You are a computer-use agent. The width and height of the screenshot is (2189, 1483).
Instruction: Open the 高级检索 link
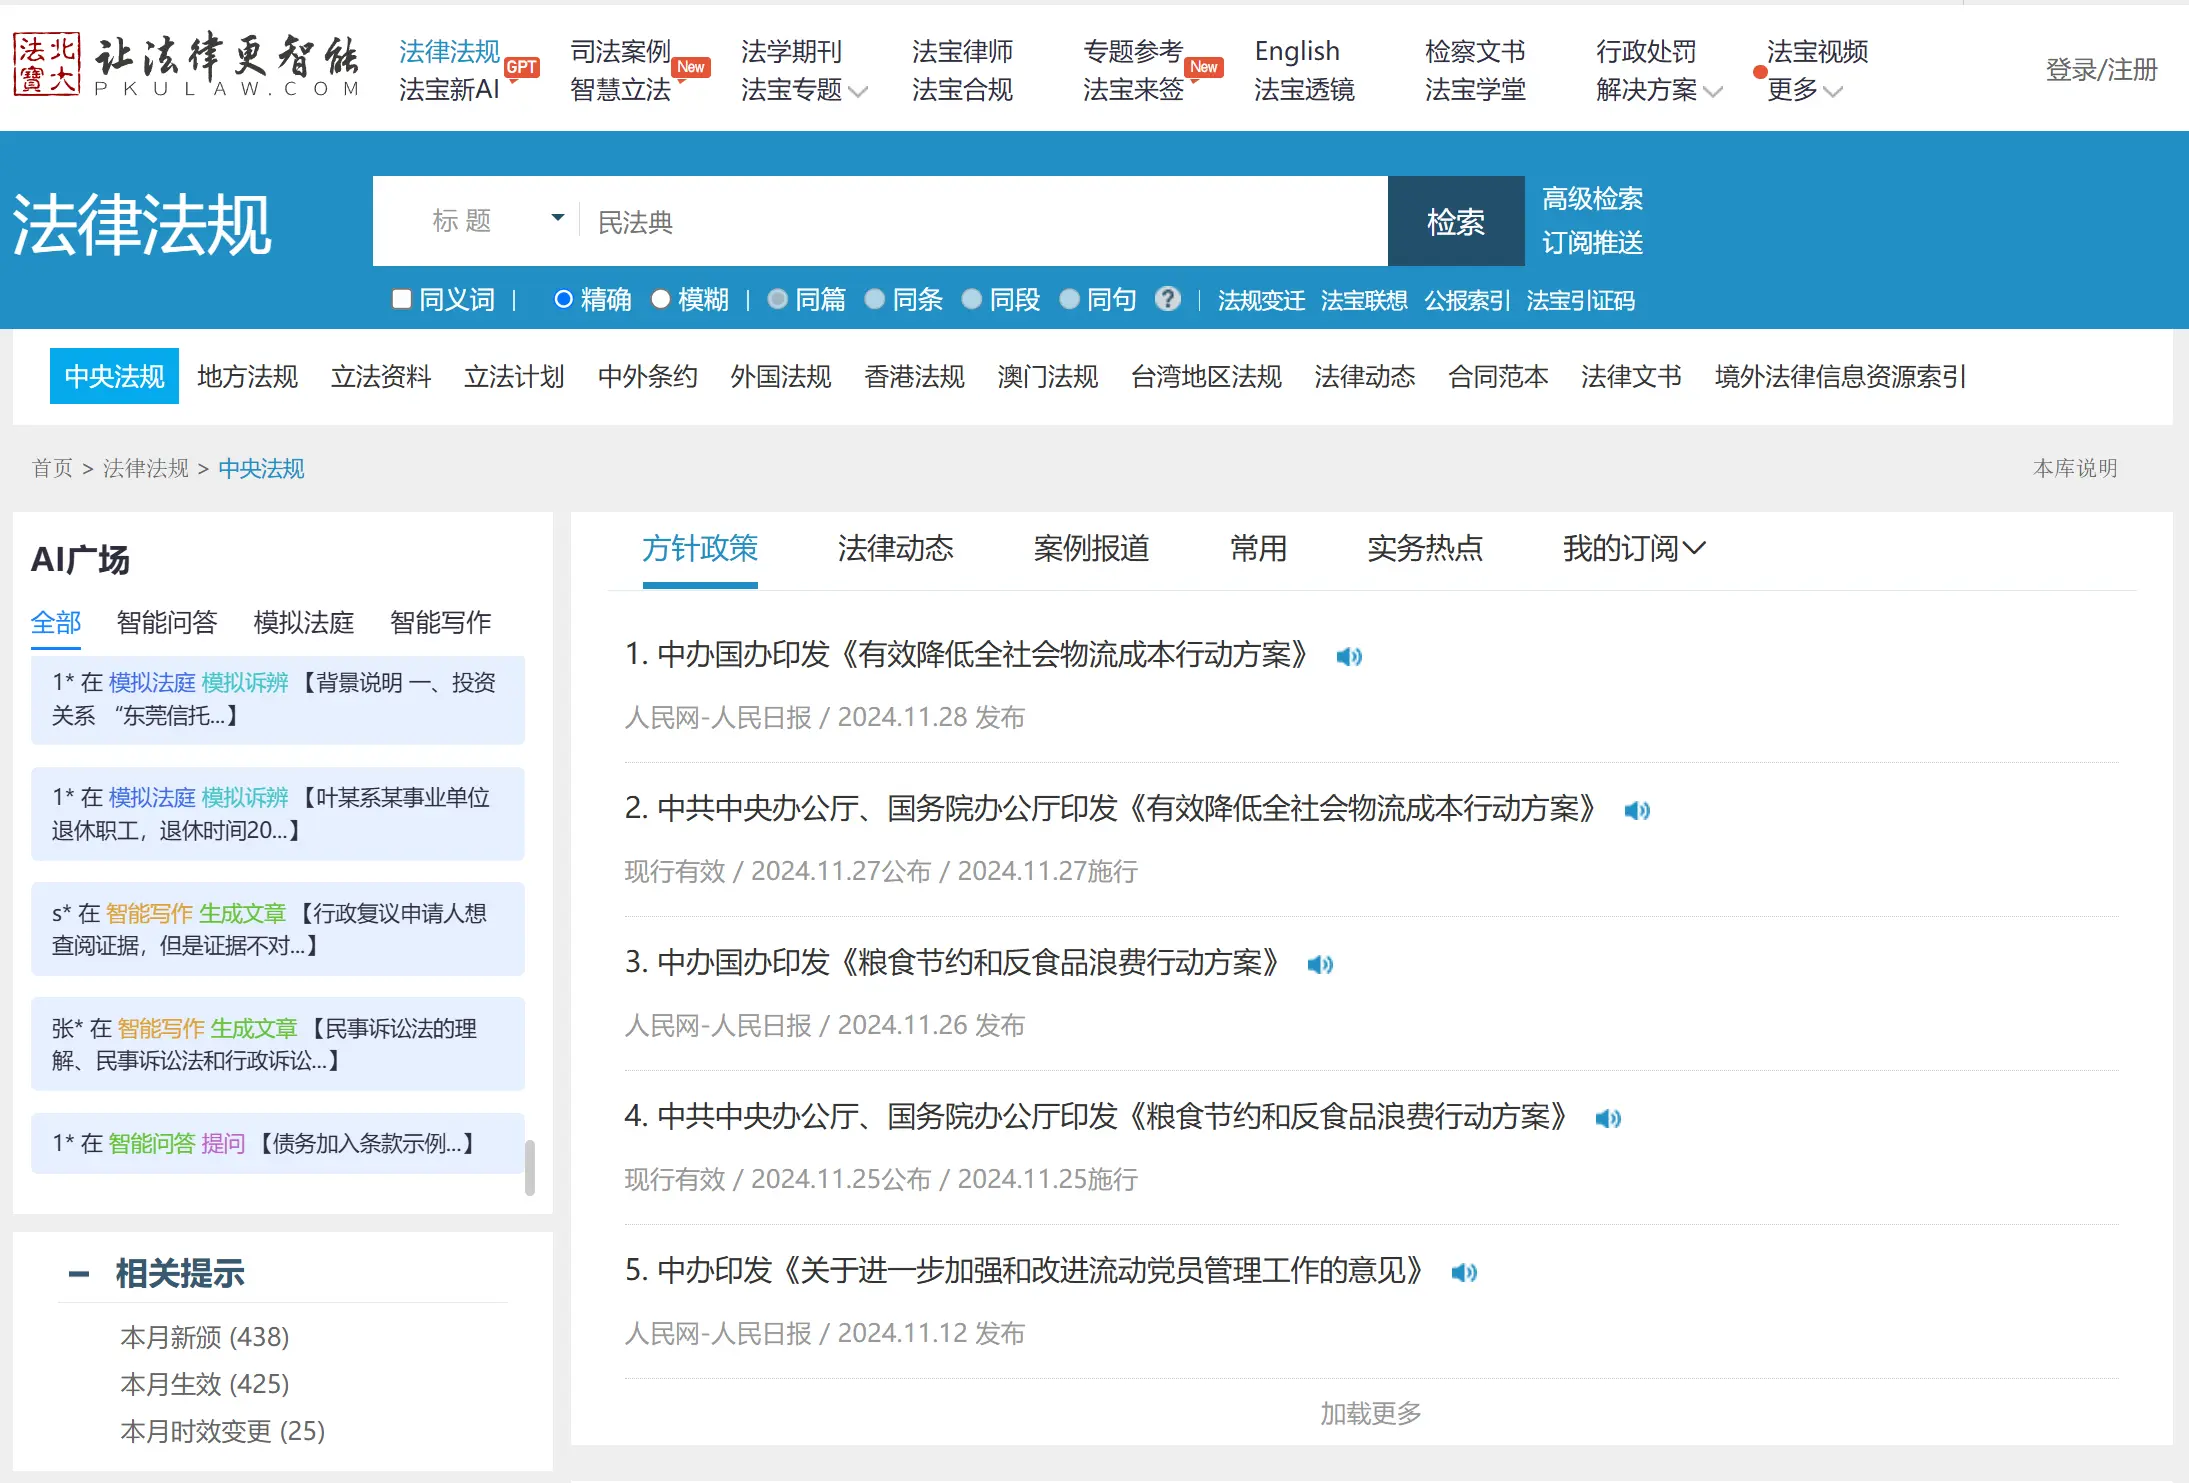pyautogui.click(x=1591, y=198)
